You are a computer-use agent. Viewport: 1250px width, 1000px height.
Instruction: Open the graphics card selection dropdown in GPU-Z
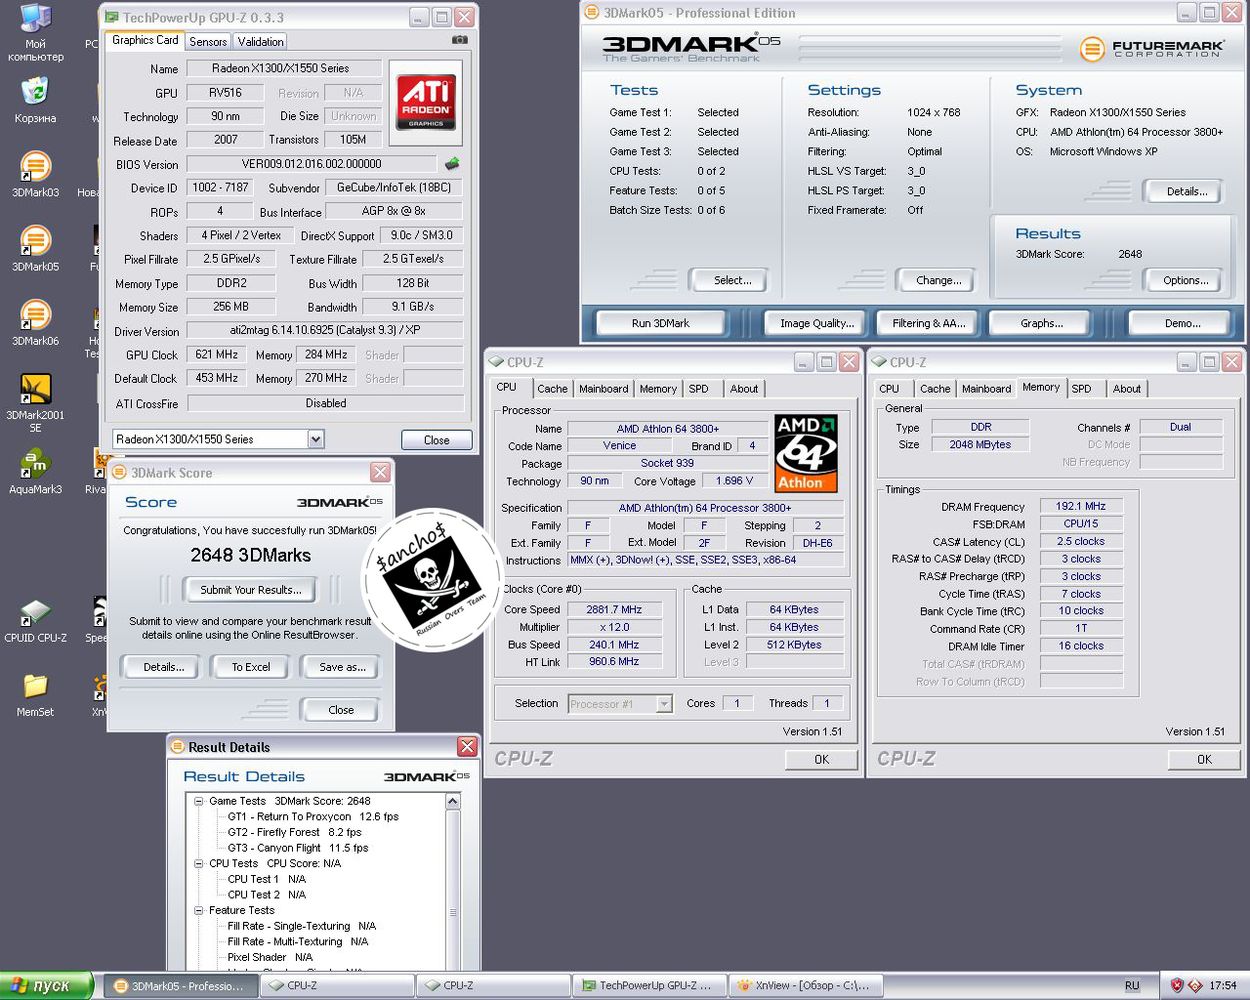click(x=316, y=439)
